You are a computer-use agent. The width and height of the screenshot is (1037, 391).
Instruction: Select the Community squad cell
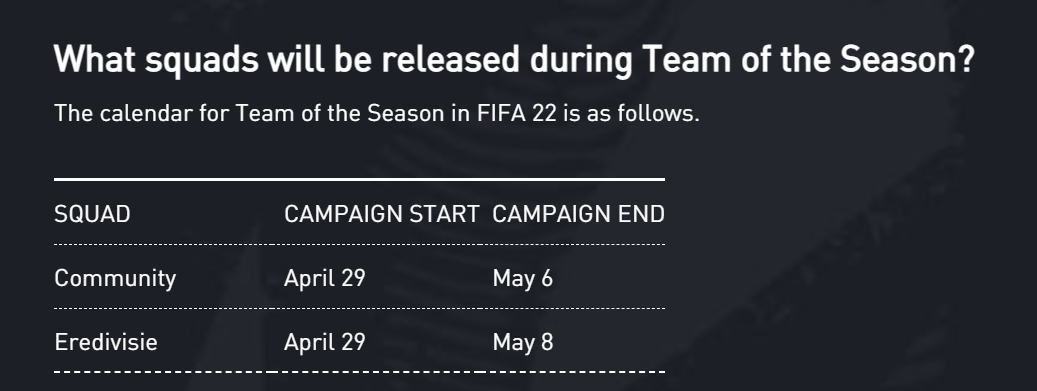115,279
